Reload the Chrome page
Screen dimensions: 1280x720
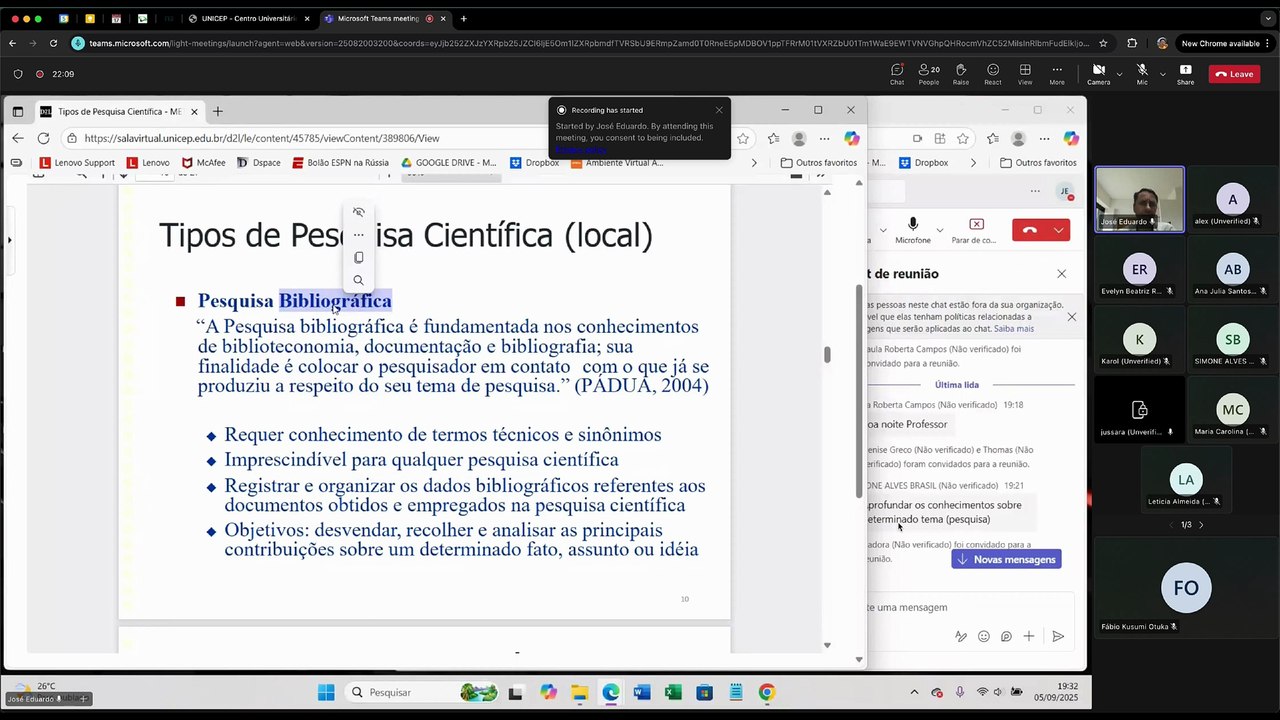(55, 43)
